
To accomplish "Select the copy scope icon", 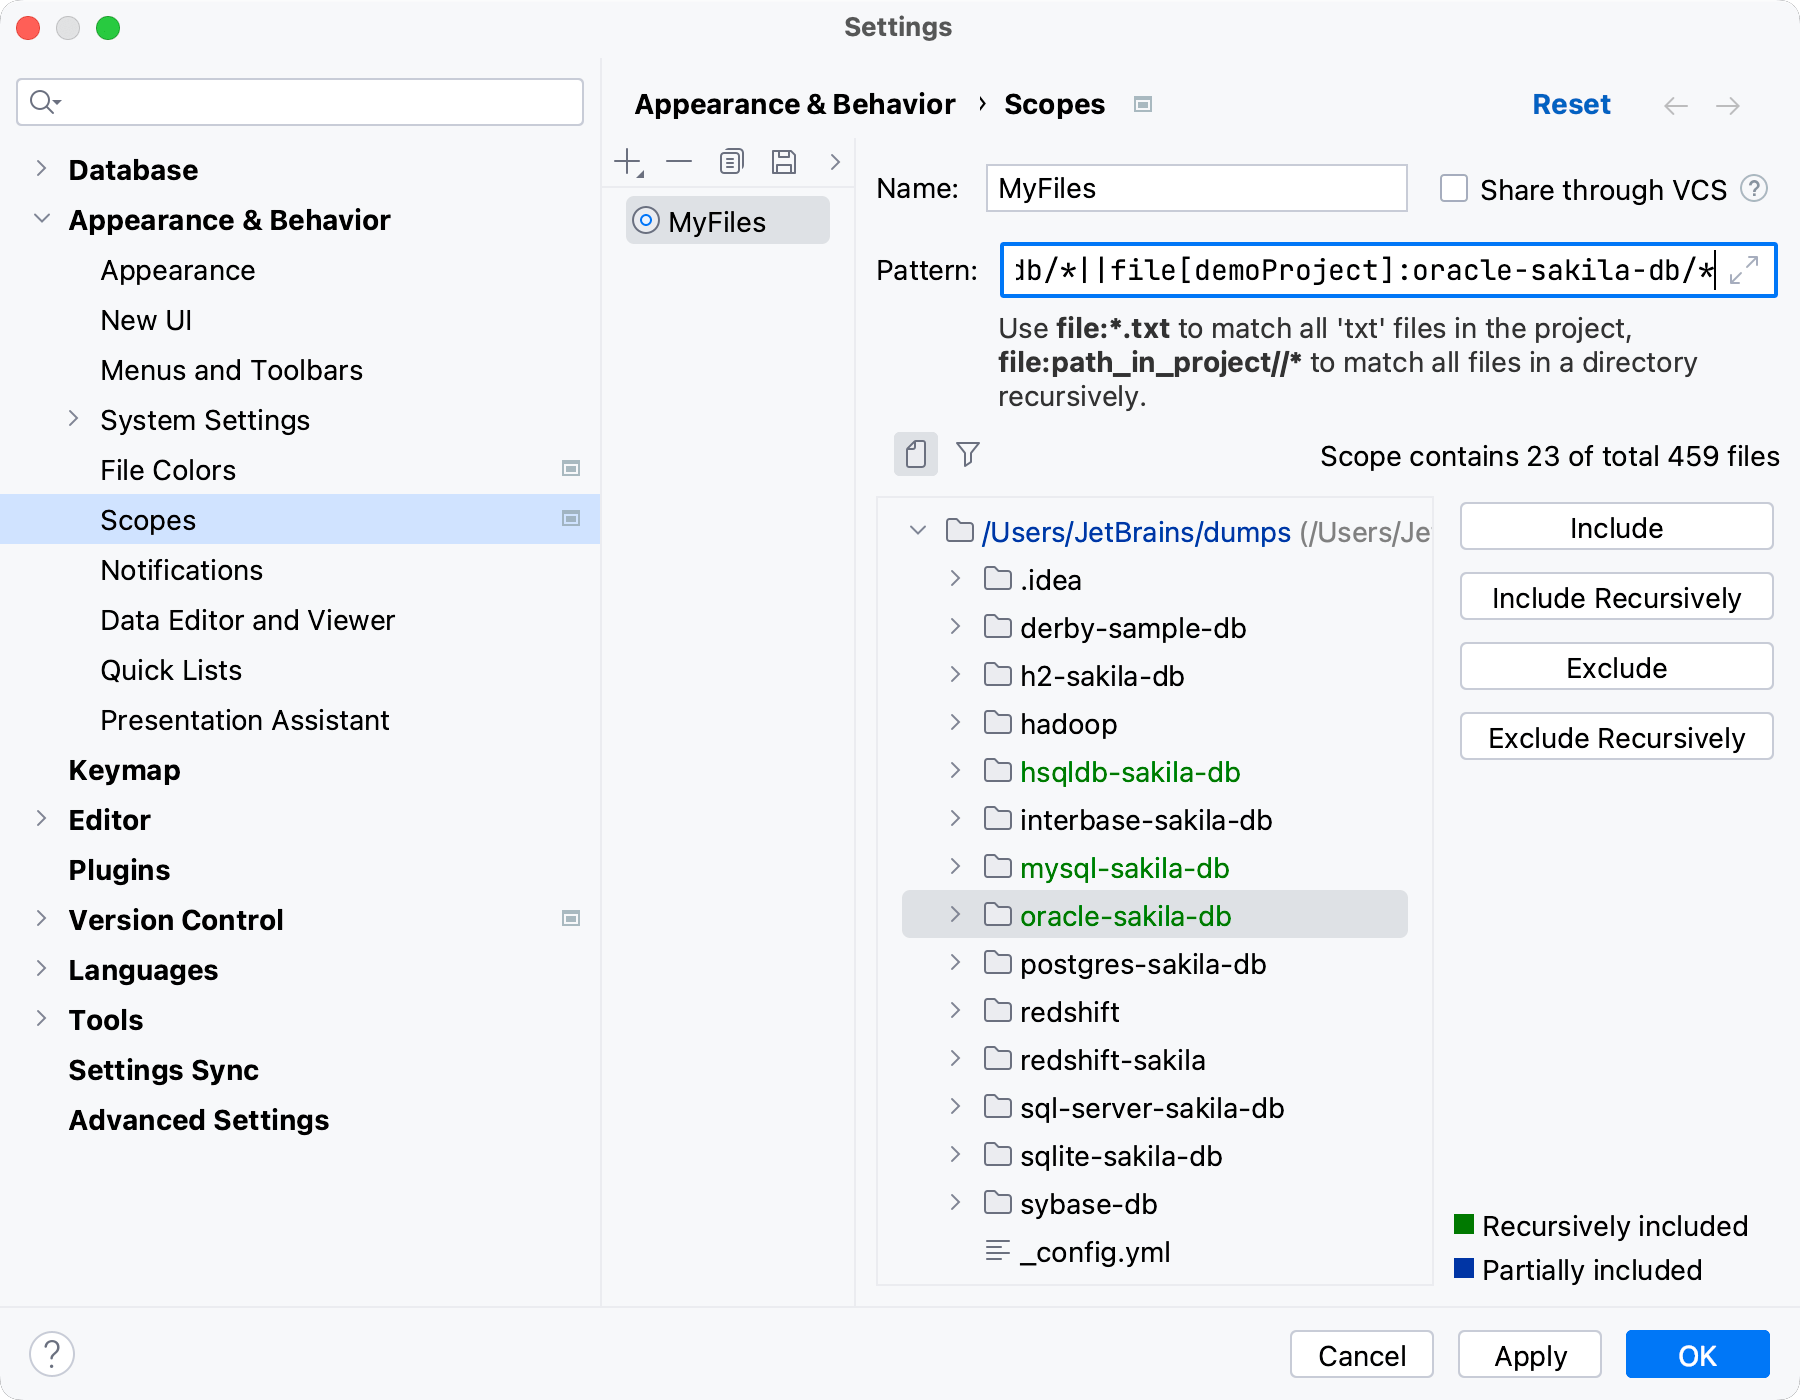I will tap(731, 161).
